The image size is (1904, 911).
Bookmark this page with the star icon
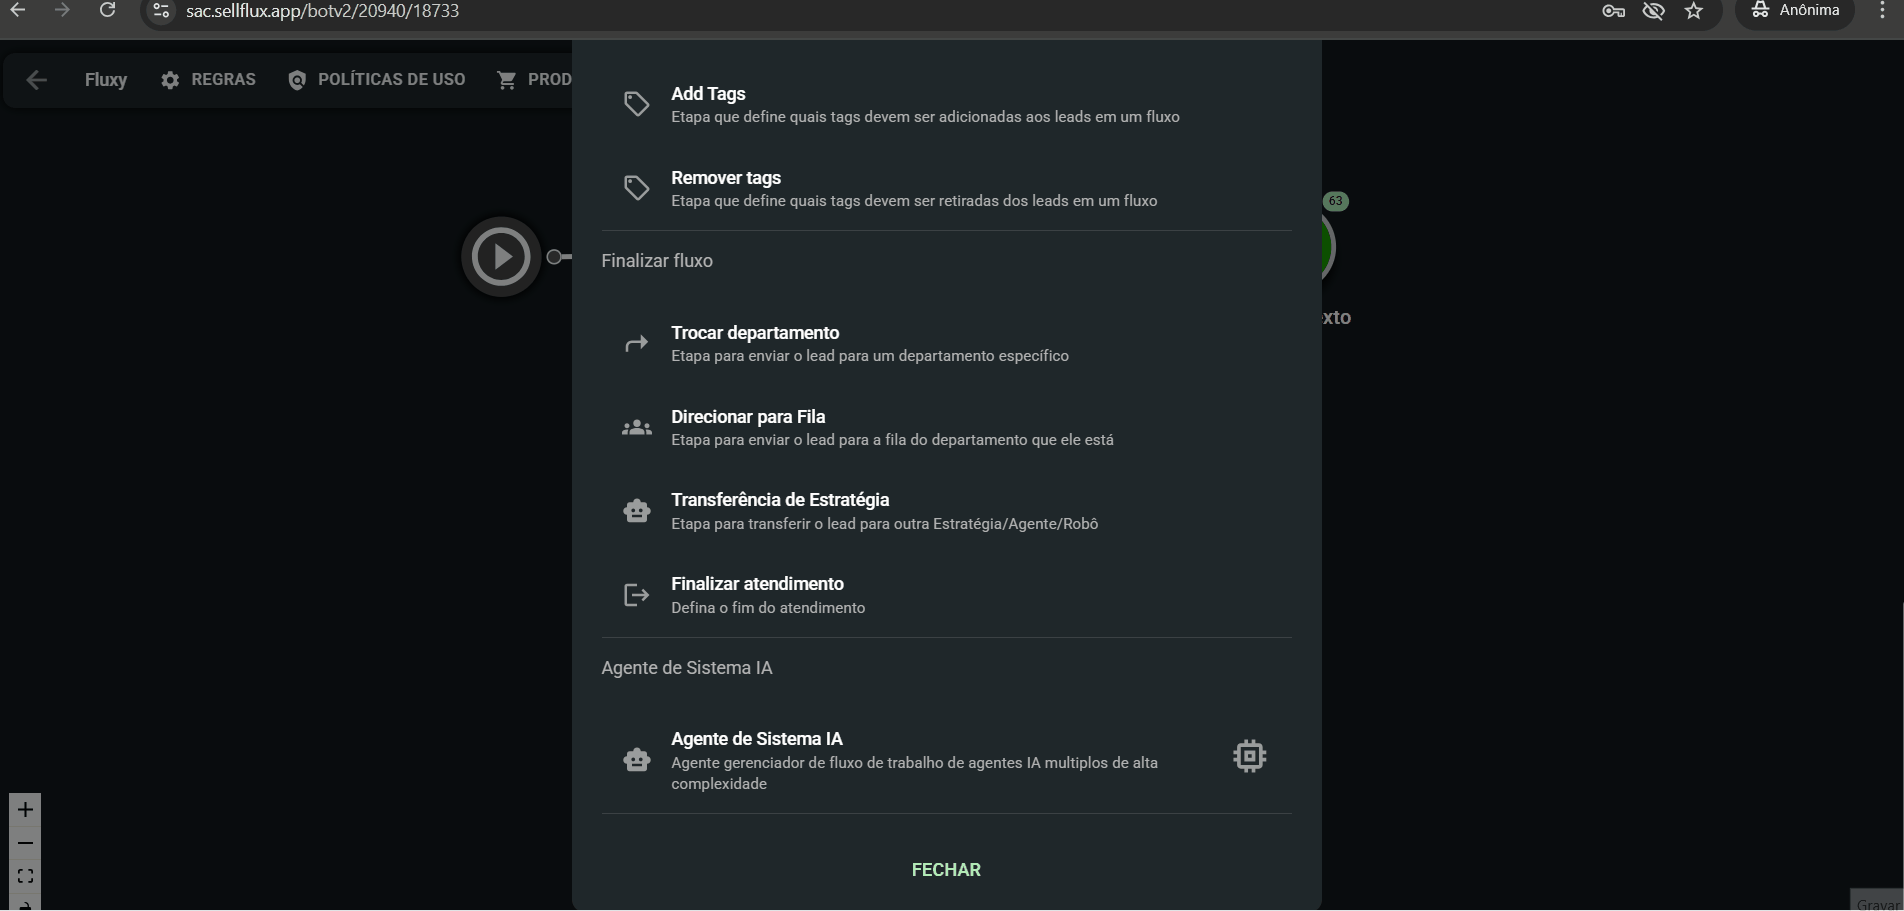tap(1693, 11)
